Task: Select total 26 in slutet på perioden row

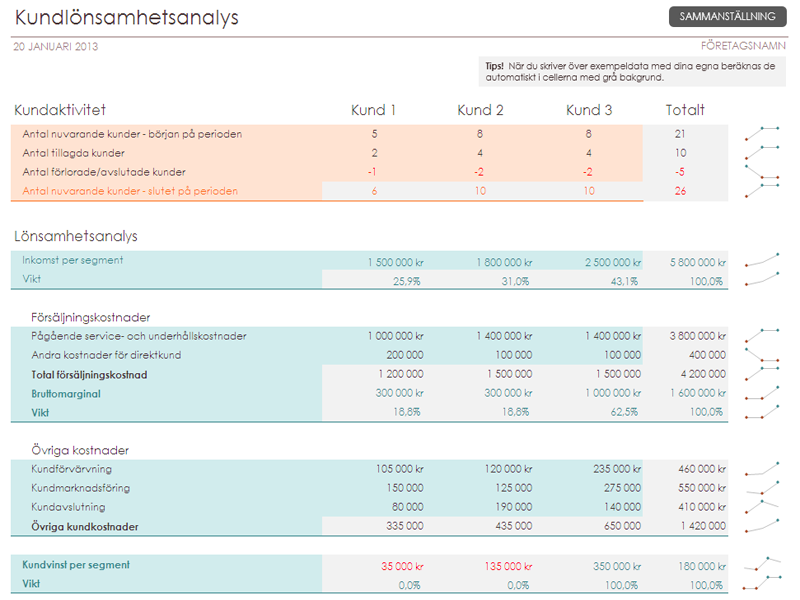Action: [680, 191]
